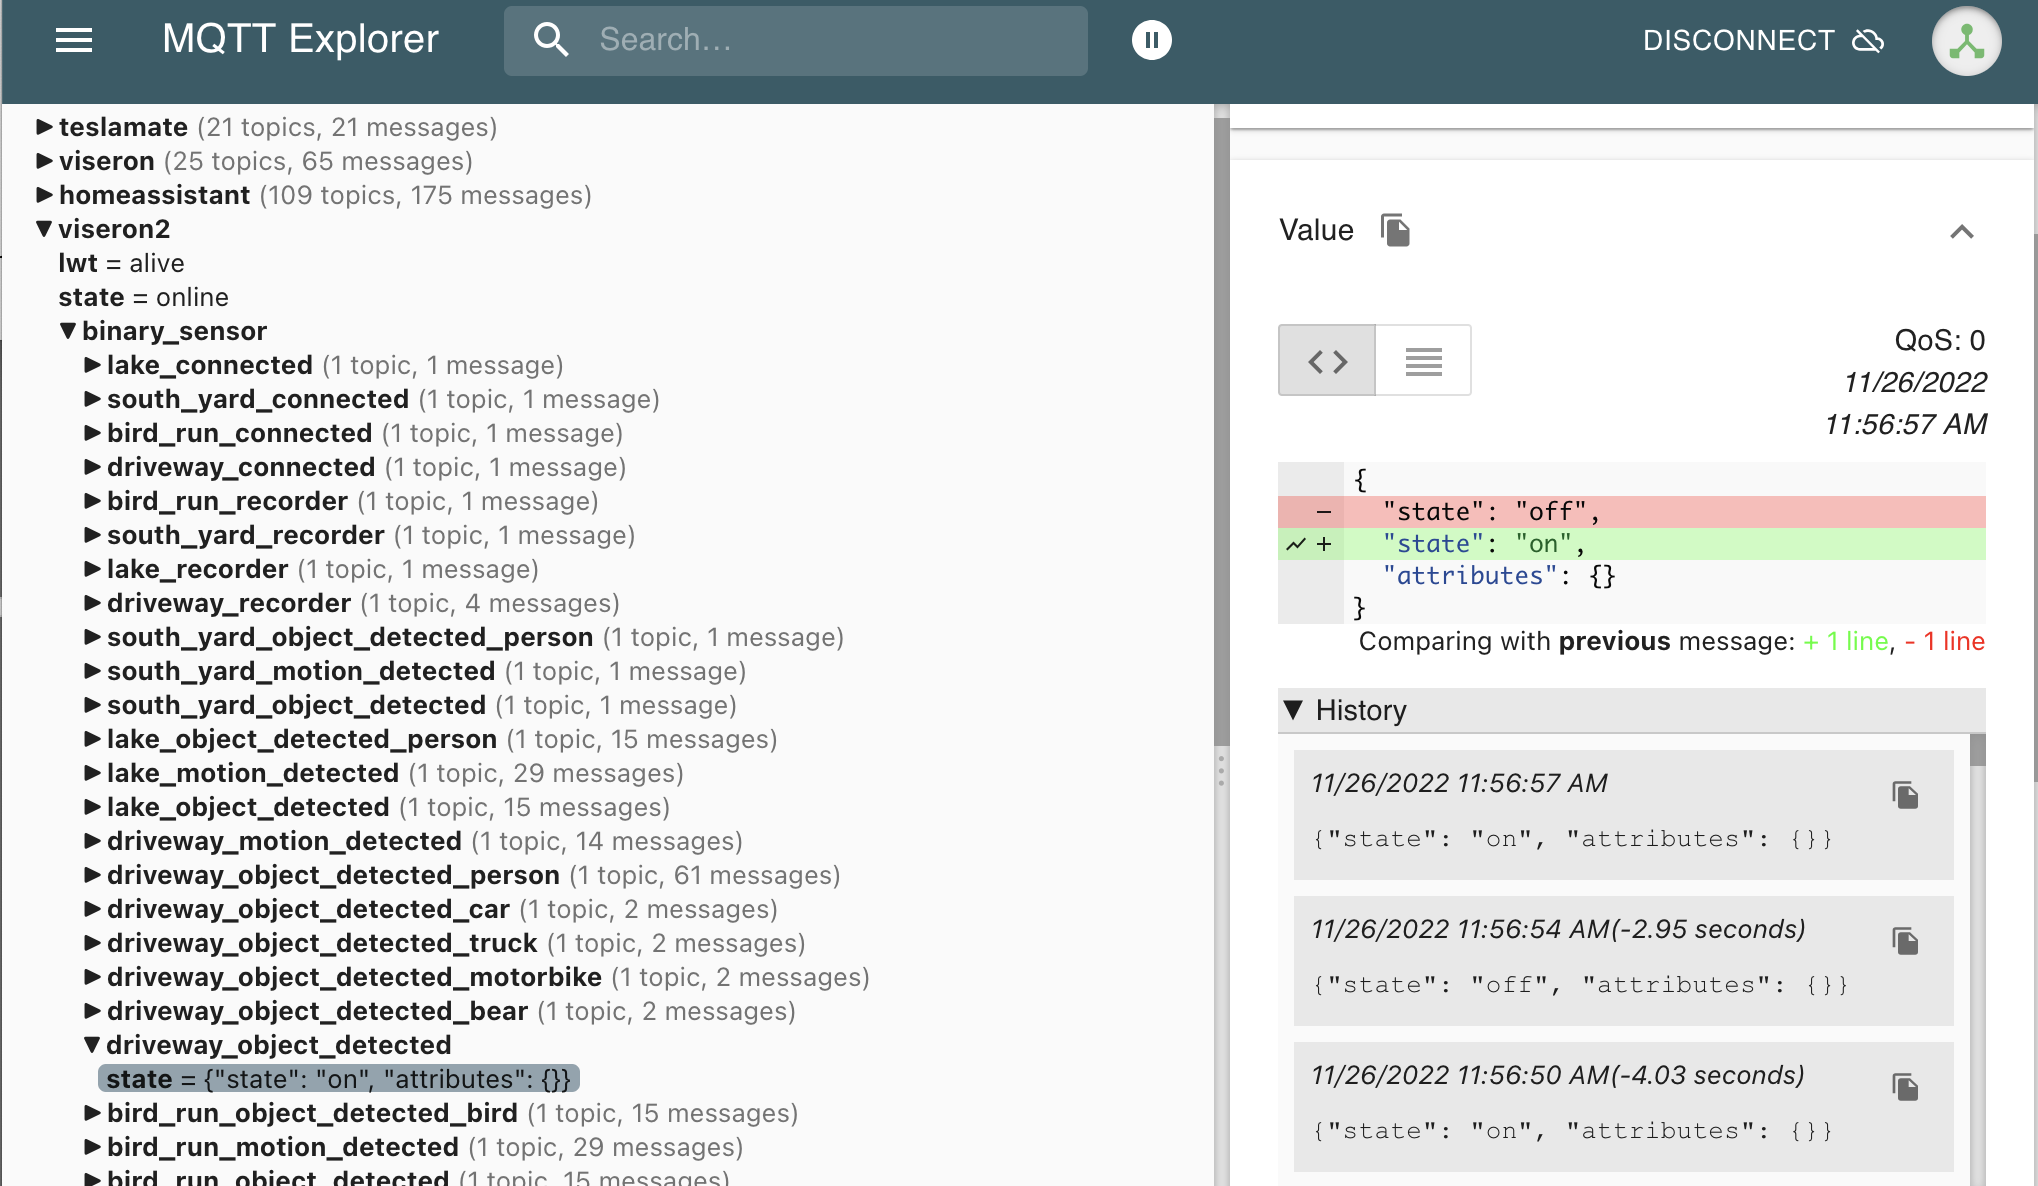Collapse the viseron2 topic
The height and width of the screenshot is (1186, 2038).
coord(44,229)
